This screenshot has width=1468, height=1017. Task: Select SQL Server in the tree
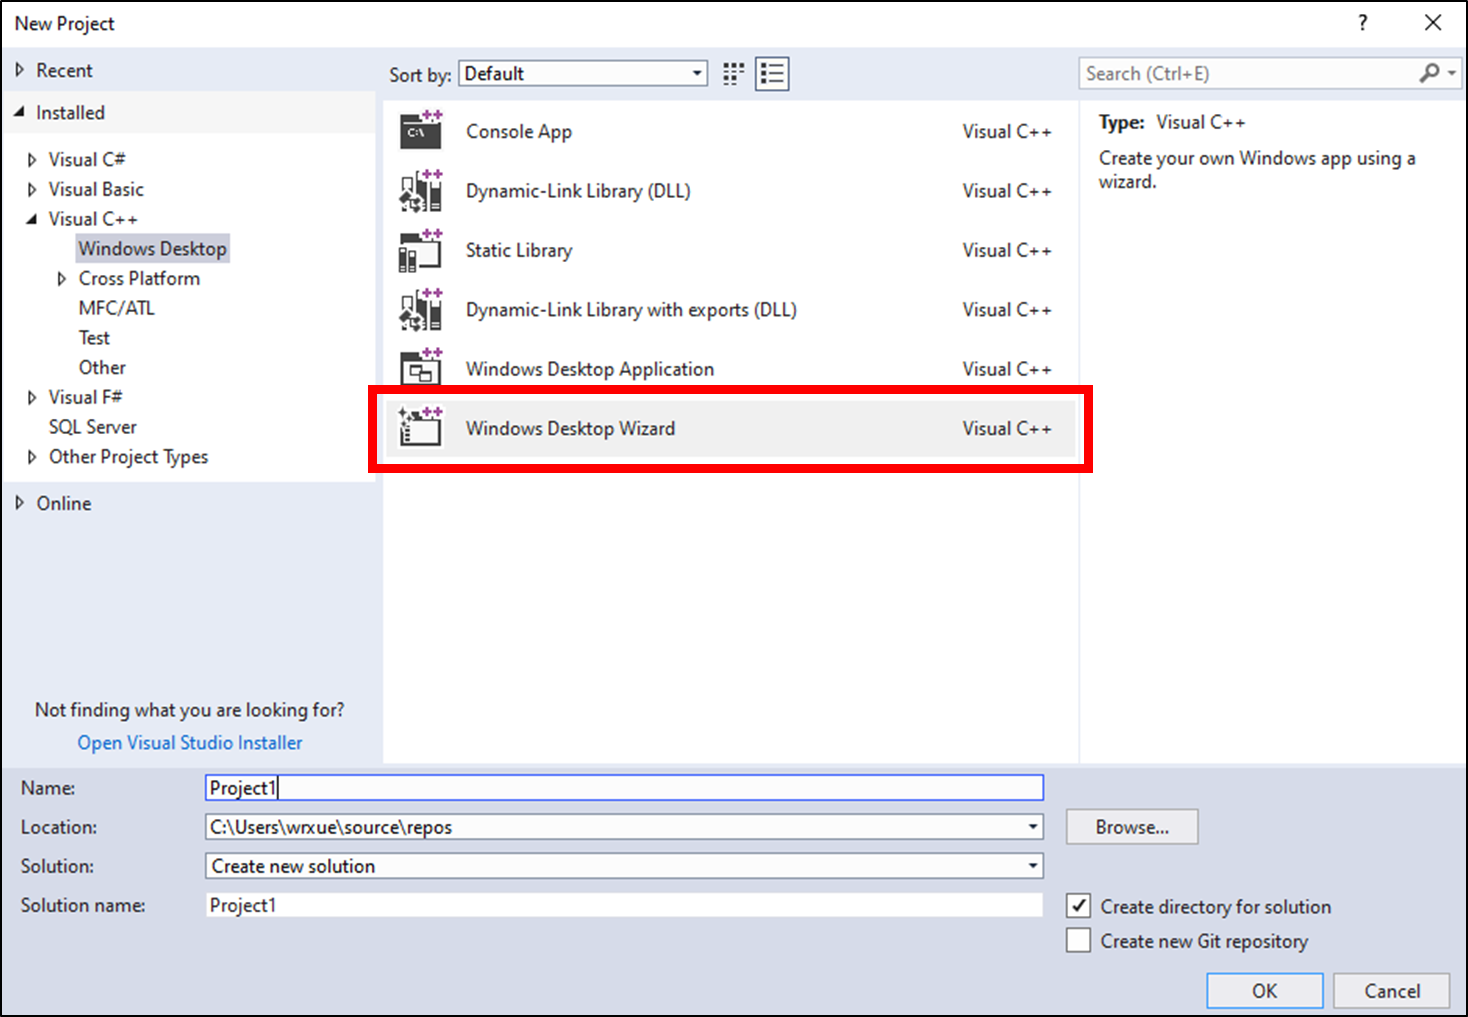point(93,427)
